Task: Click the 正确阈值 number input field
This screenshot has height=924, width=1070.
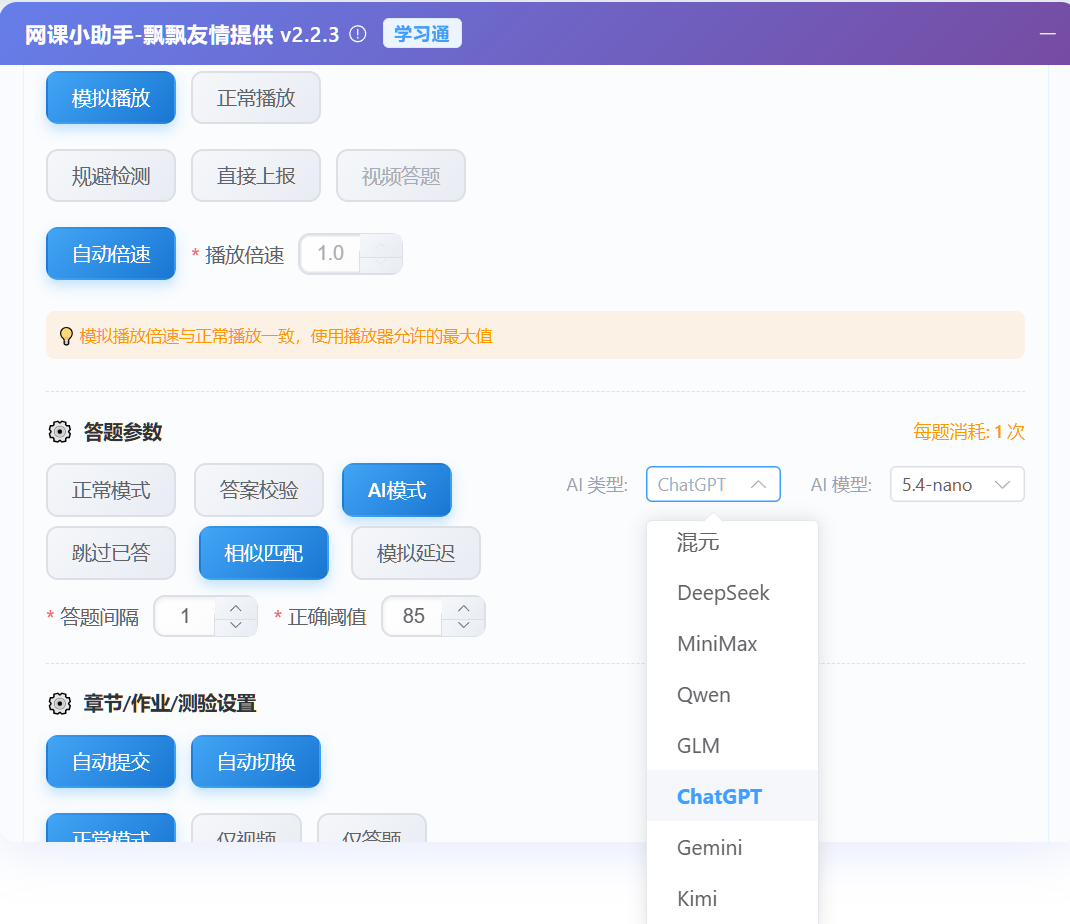Action: point(413,616)
